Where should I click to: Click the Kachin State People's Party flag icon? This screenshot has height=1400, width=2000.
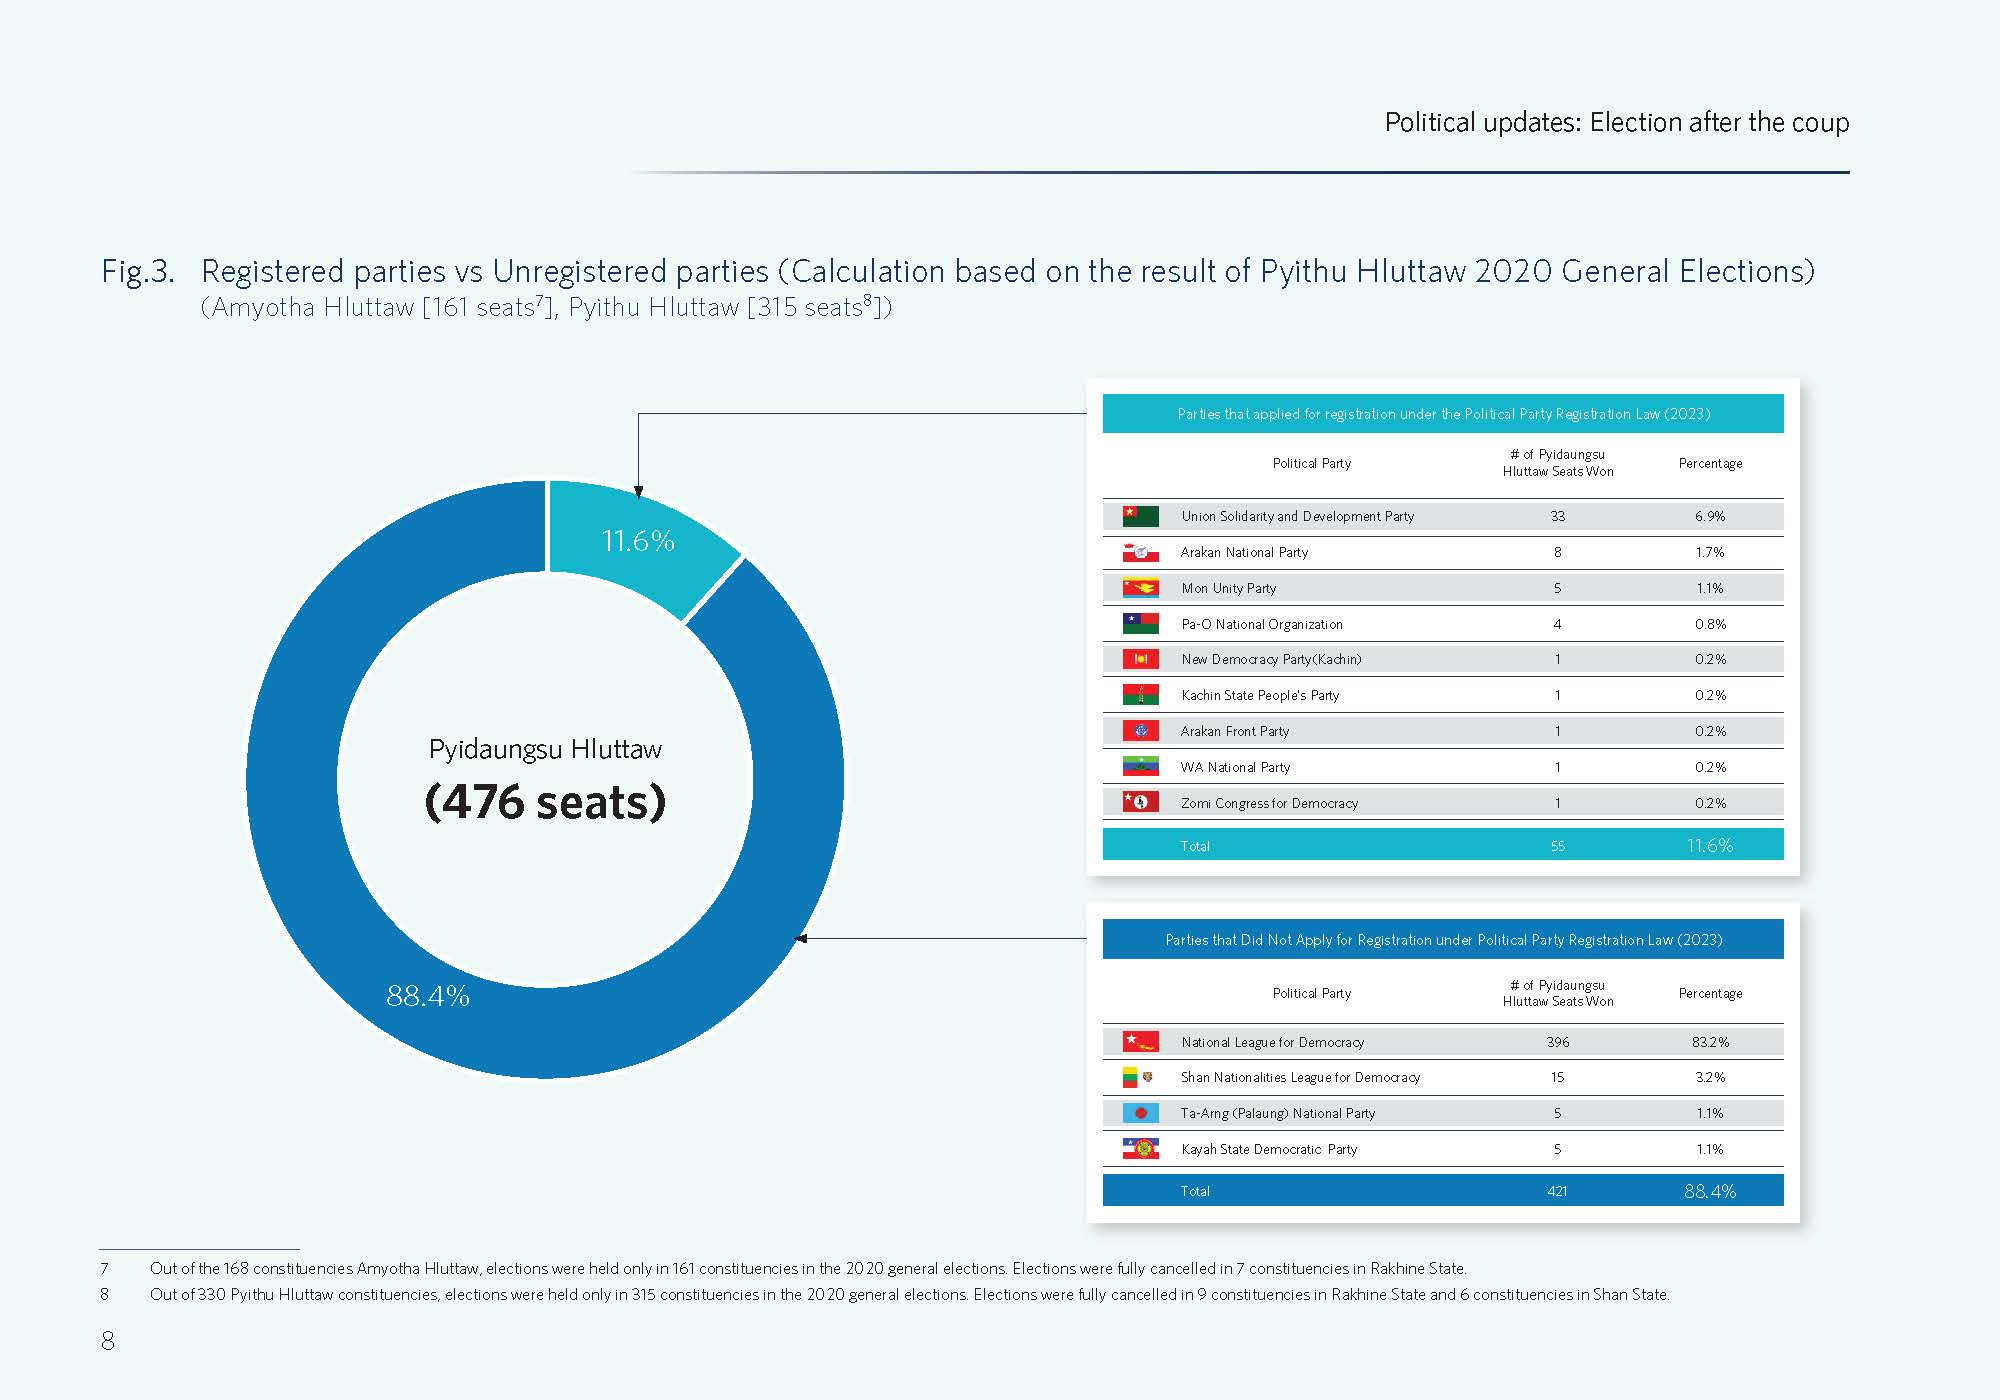tap(1140, 695)
